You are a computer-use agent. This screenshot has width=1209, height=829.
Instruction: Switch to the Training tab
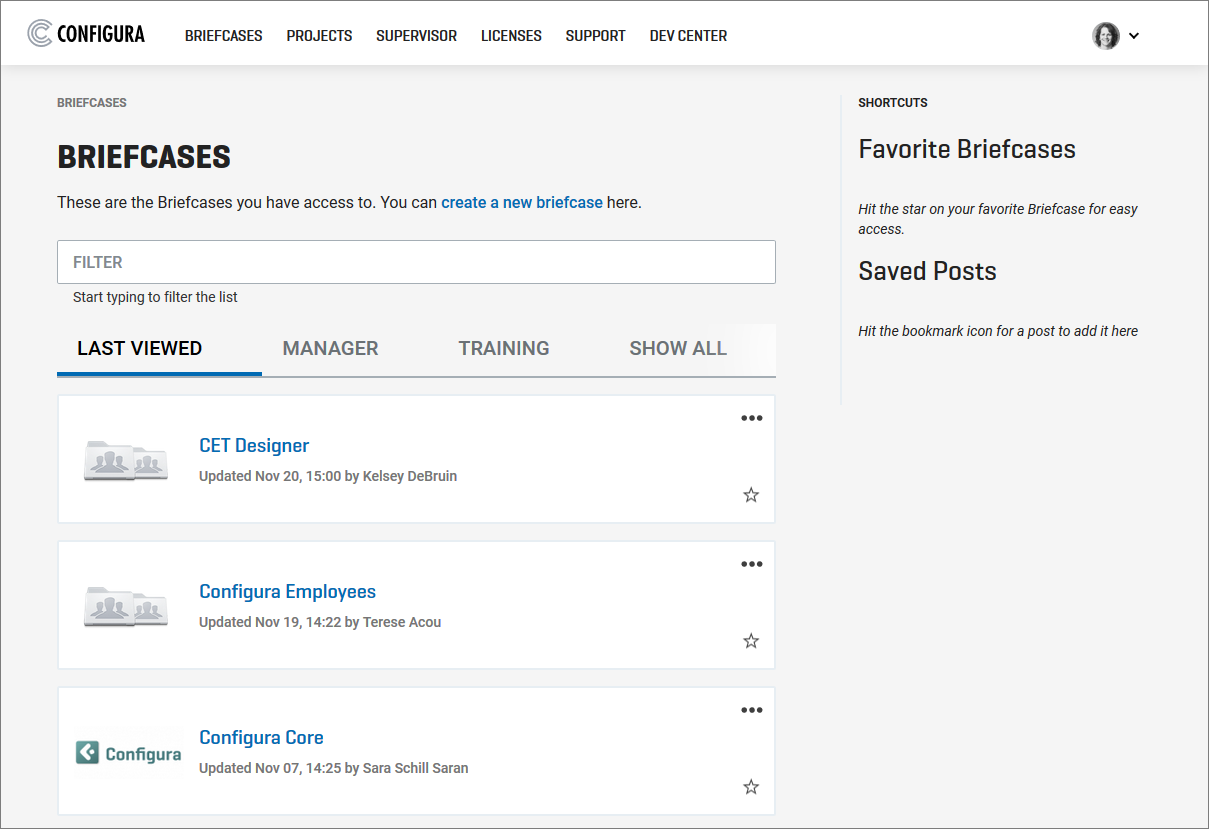tap(504, 349)
